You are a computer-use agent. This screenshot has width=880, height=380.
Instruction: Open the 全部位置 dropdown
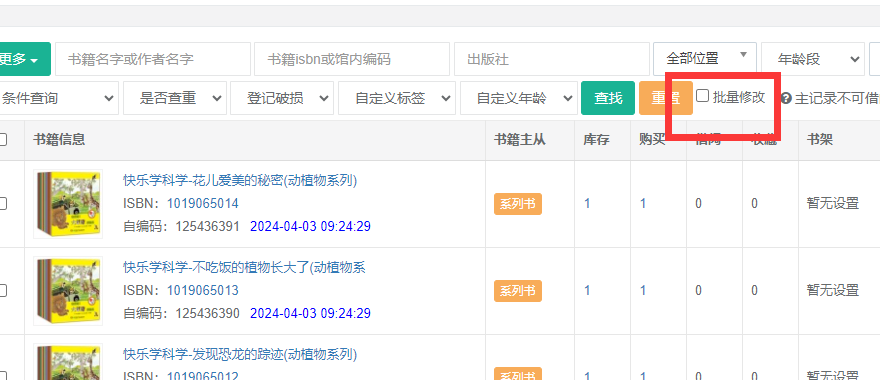(x=705, y=59)
